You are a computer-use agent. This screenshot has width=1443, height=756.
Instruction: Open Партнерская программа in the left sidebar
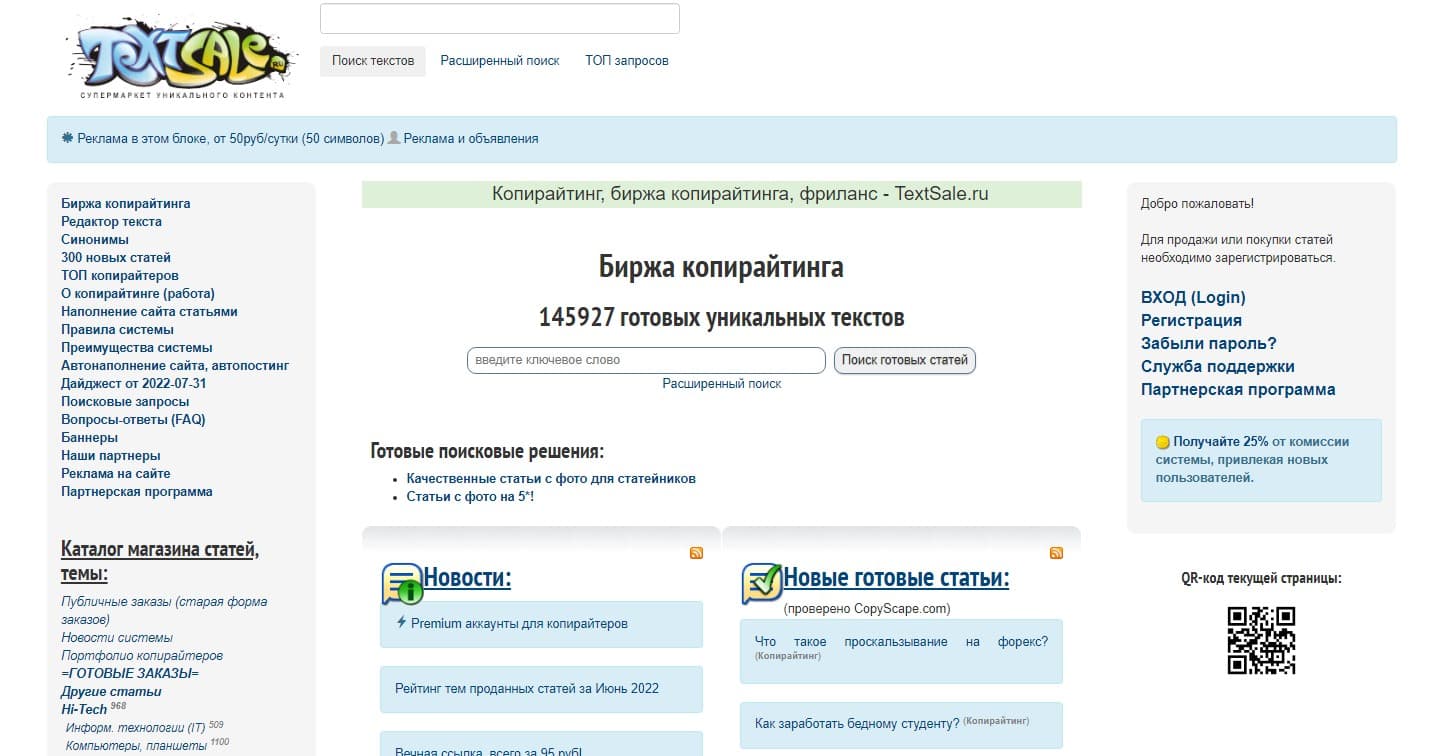(x=137, y=492)
